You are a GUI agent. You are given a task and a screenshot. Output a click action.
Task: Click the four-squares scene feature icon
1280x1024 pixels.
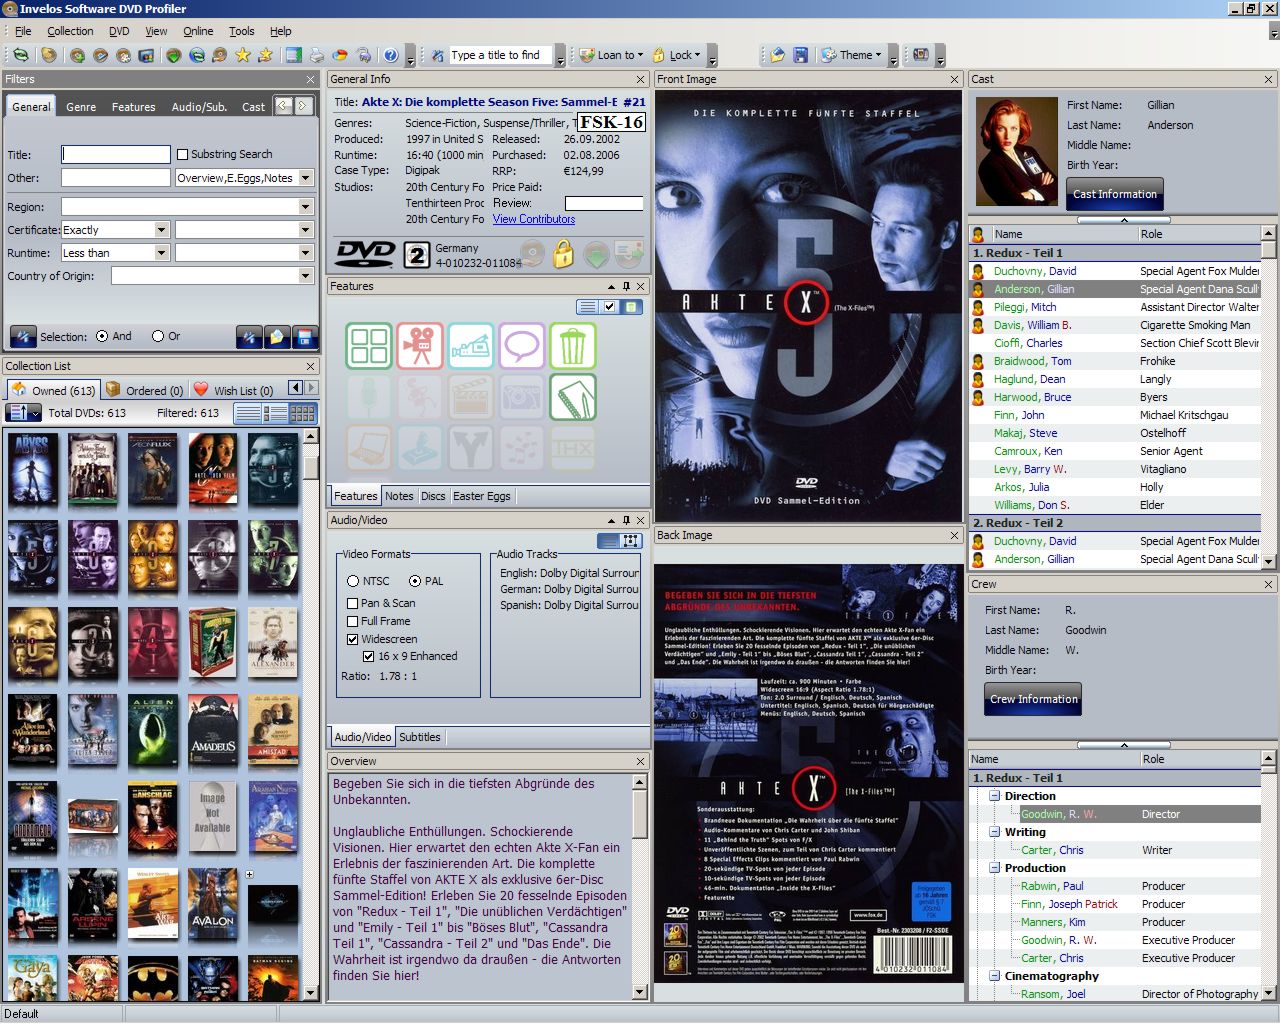[x=369, y=346]
